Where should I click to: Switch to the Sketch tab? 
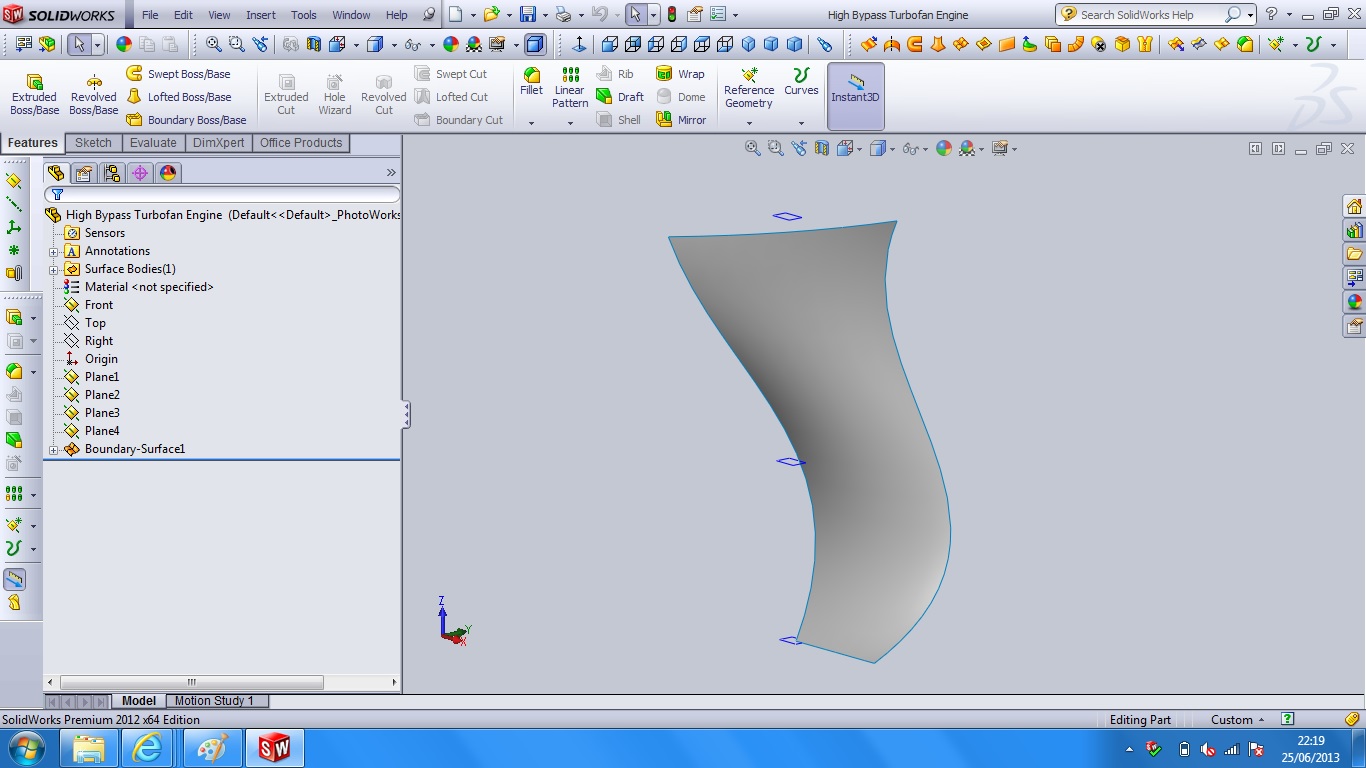click(x=93, y=142)
